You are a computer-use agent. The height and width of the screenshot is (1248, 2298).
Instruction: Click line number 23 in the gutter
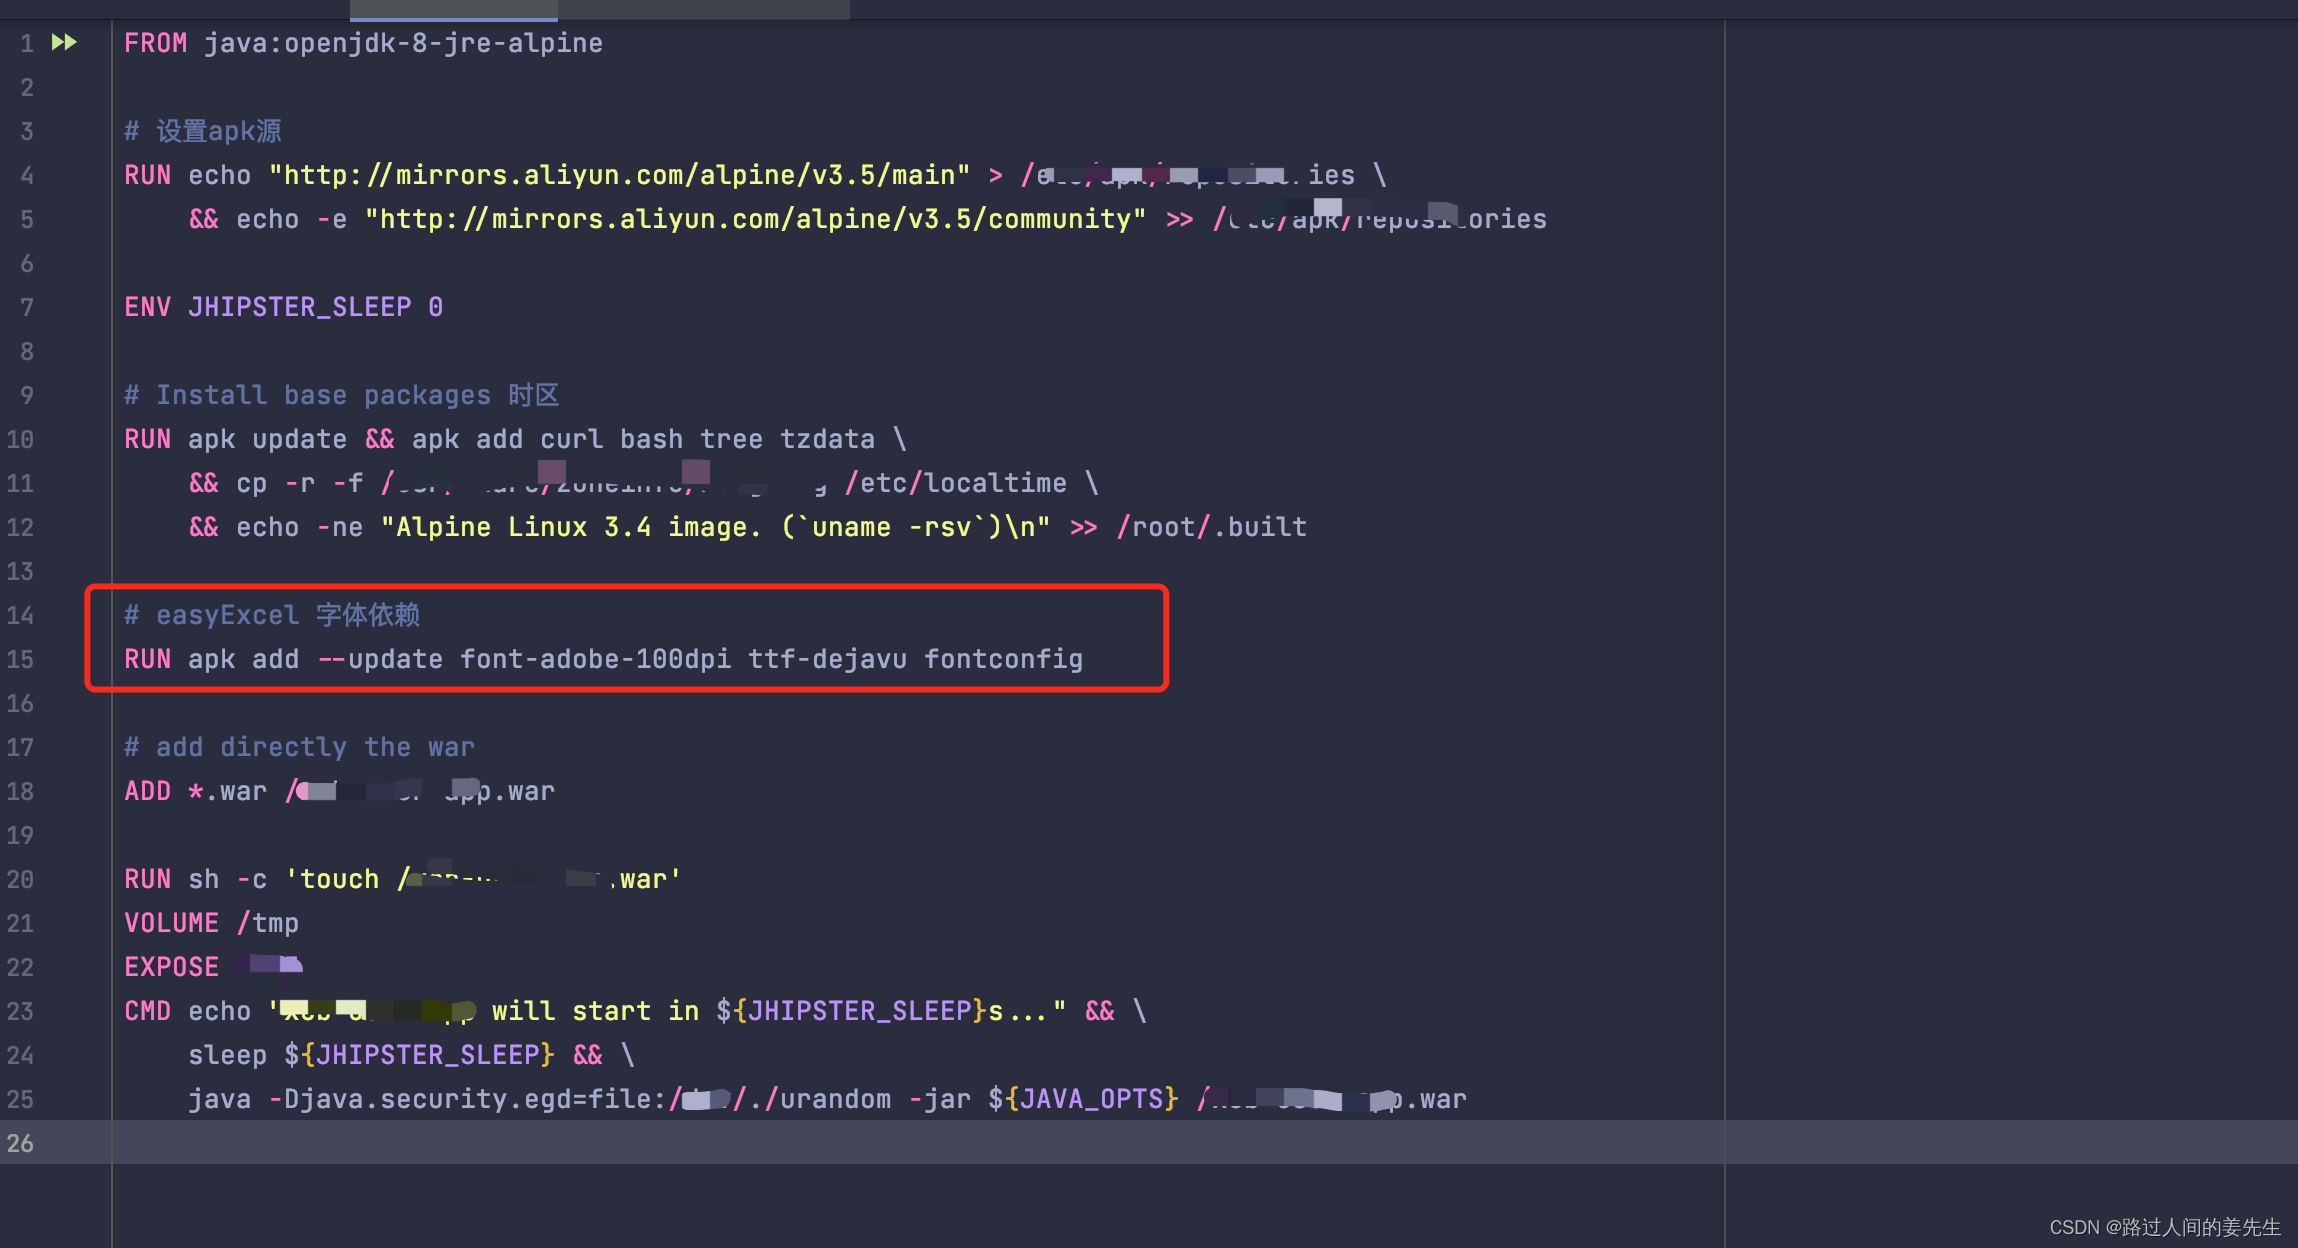pos(20,1011)
